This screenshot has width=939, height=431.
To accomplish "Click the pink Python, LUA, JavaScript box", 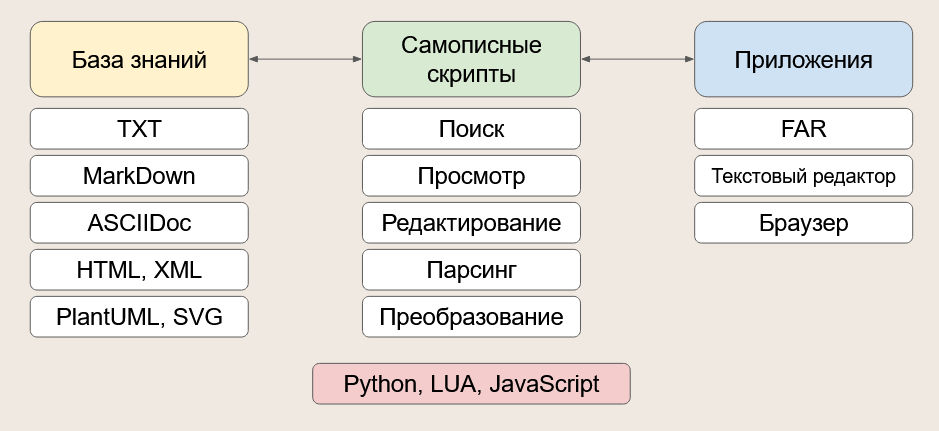I will click(471, 384).
